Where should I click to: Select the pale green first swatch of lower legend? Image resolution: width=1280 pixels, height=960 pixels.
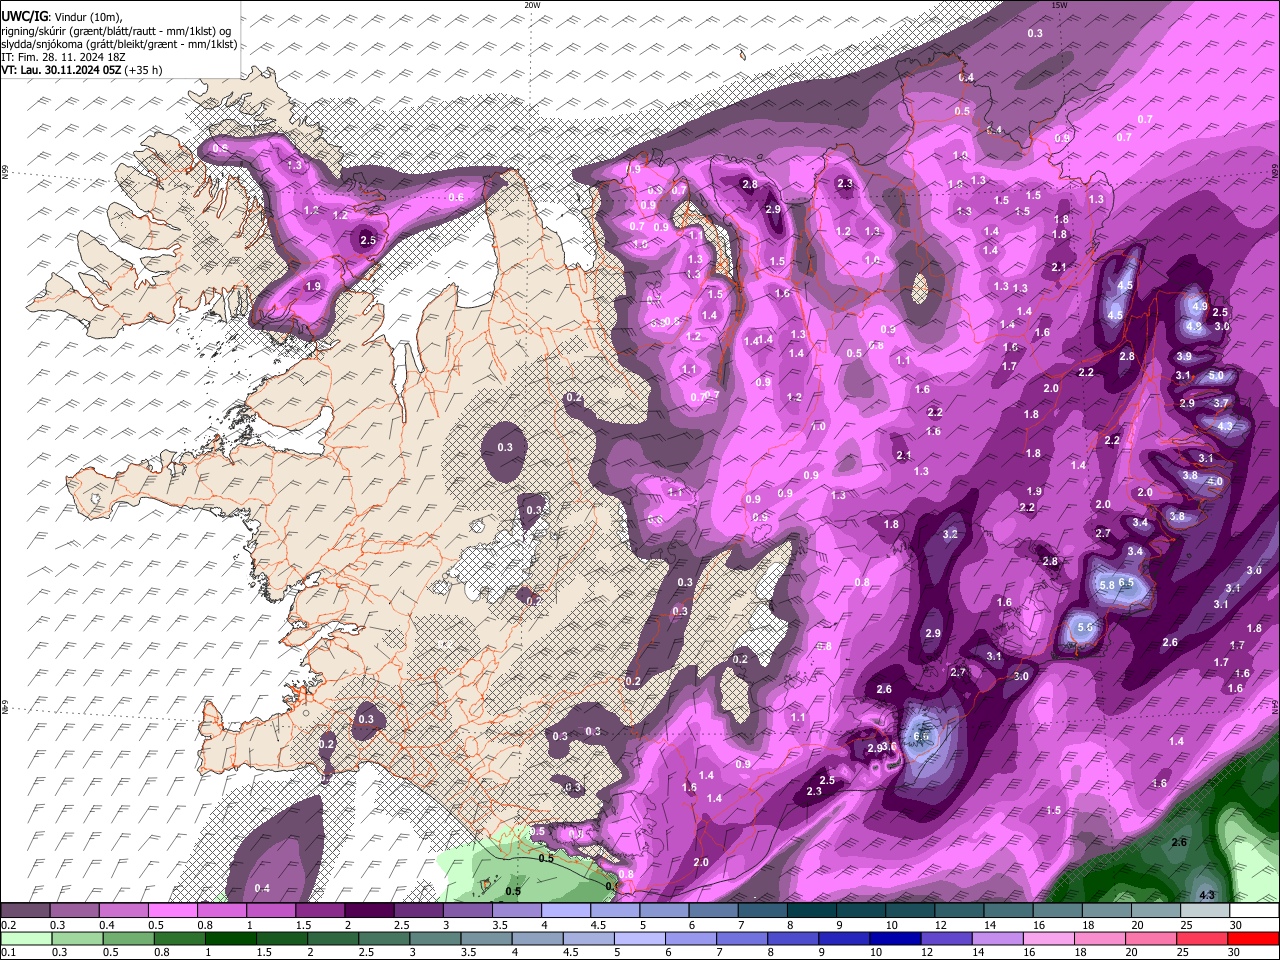tap(25, 938)
